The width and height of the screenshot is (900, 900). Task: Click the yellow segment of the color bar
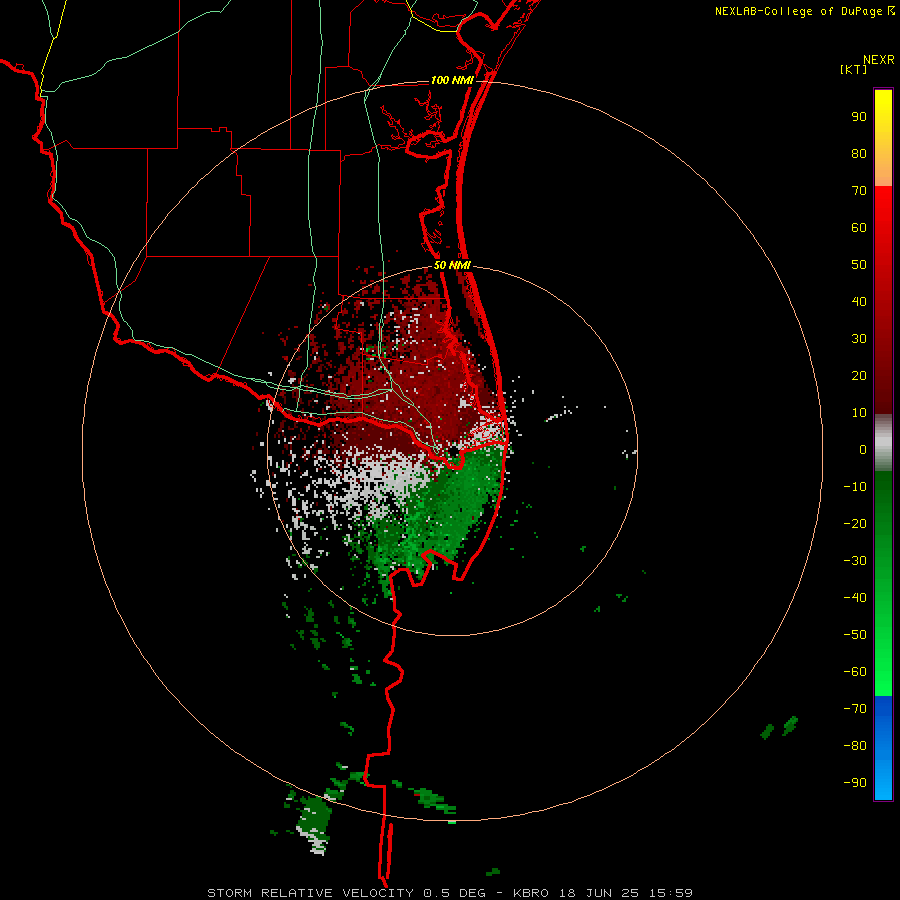(883, 137)
